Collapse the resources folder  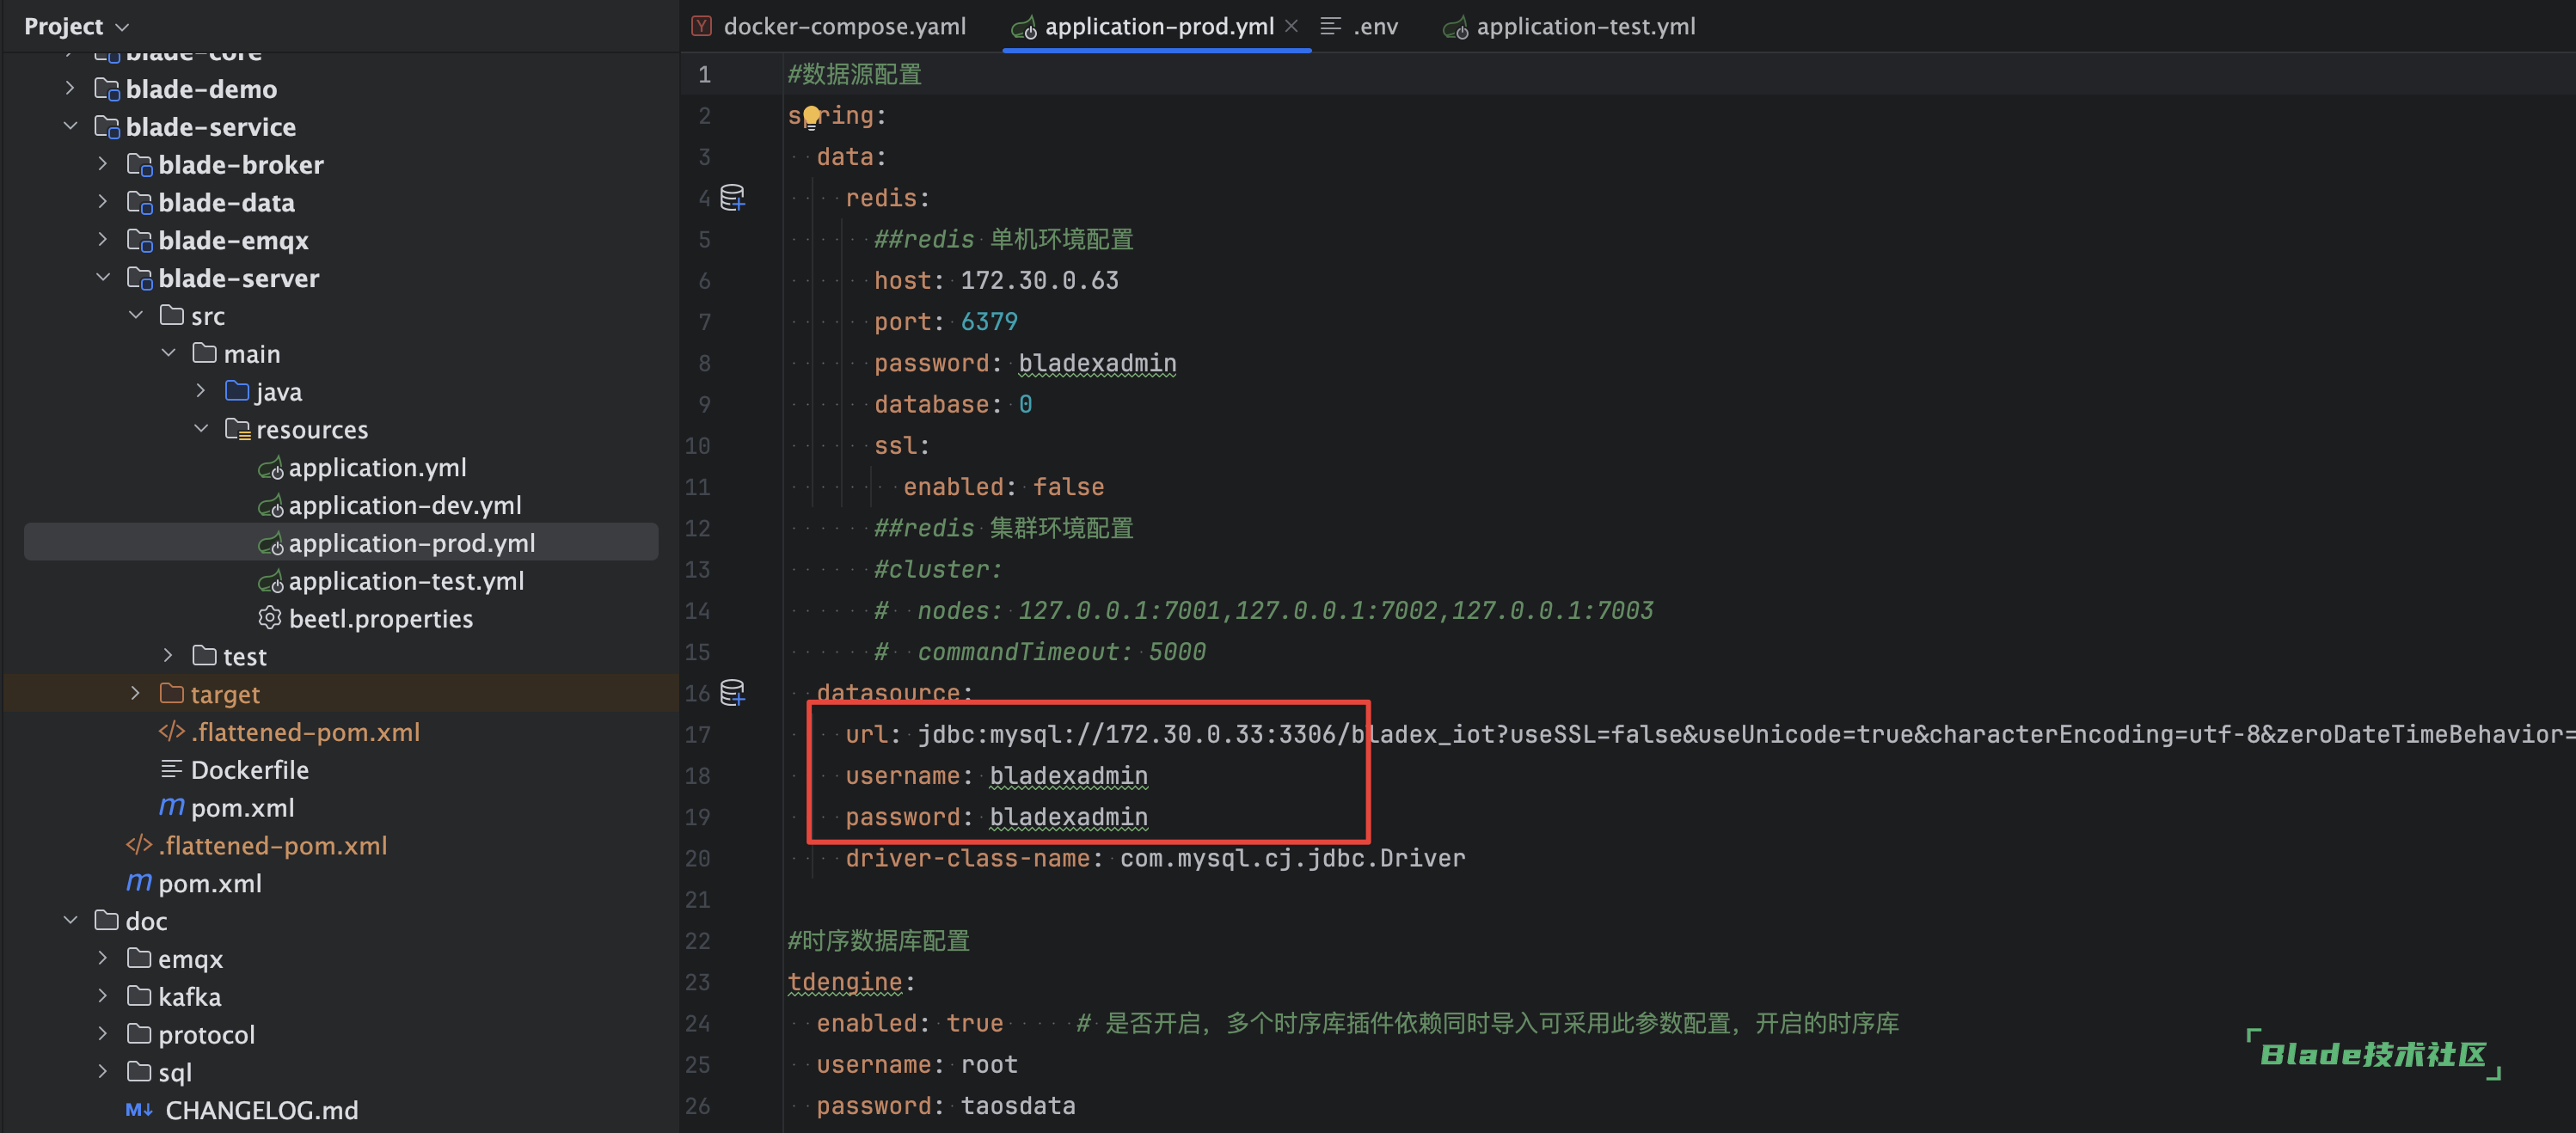(x=201, y=429)
